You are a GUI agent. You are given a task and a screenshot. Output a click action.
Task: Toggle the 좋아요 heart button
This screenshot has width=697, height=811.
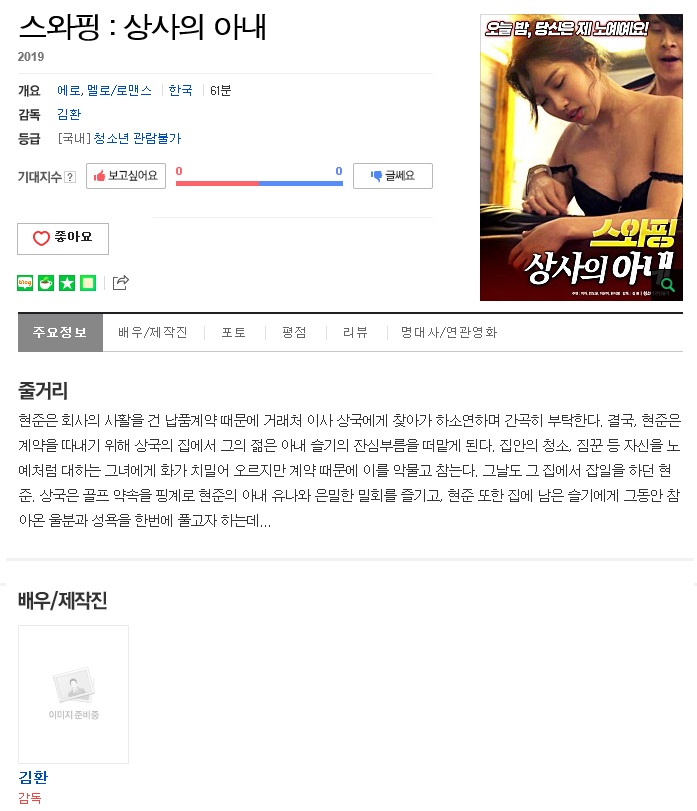[63, 238]
